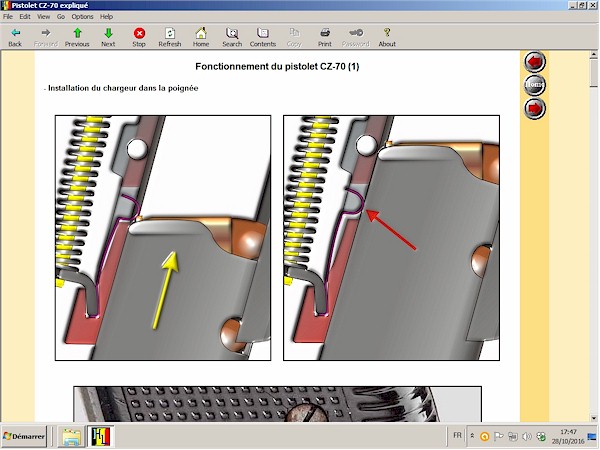Click the vertical scrollbar down arrow
This screenshot has width=600, height=450.
click(593, 417)
